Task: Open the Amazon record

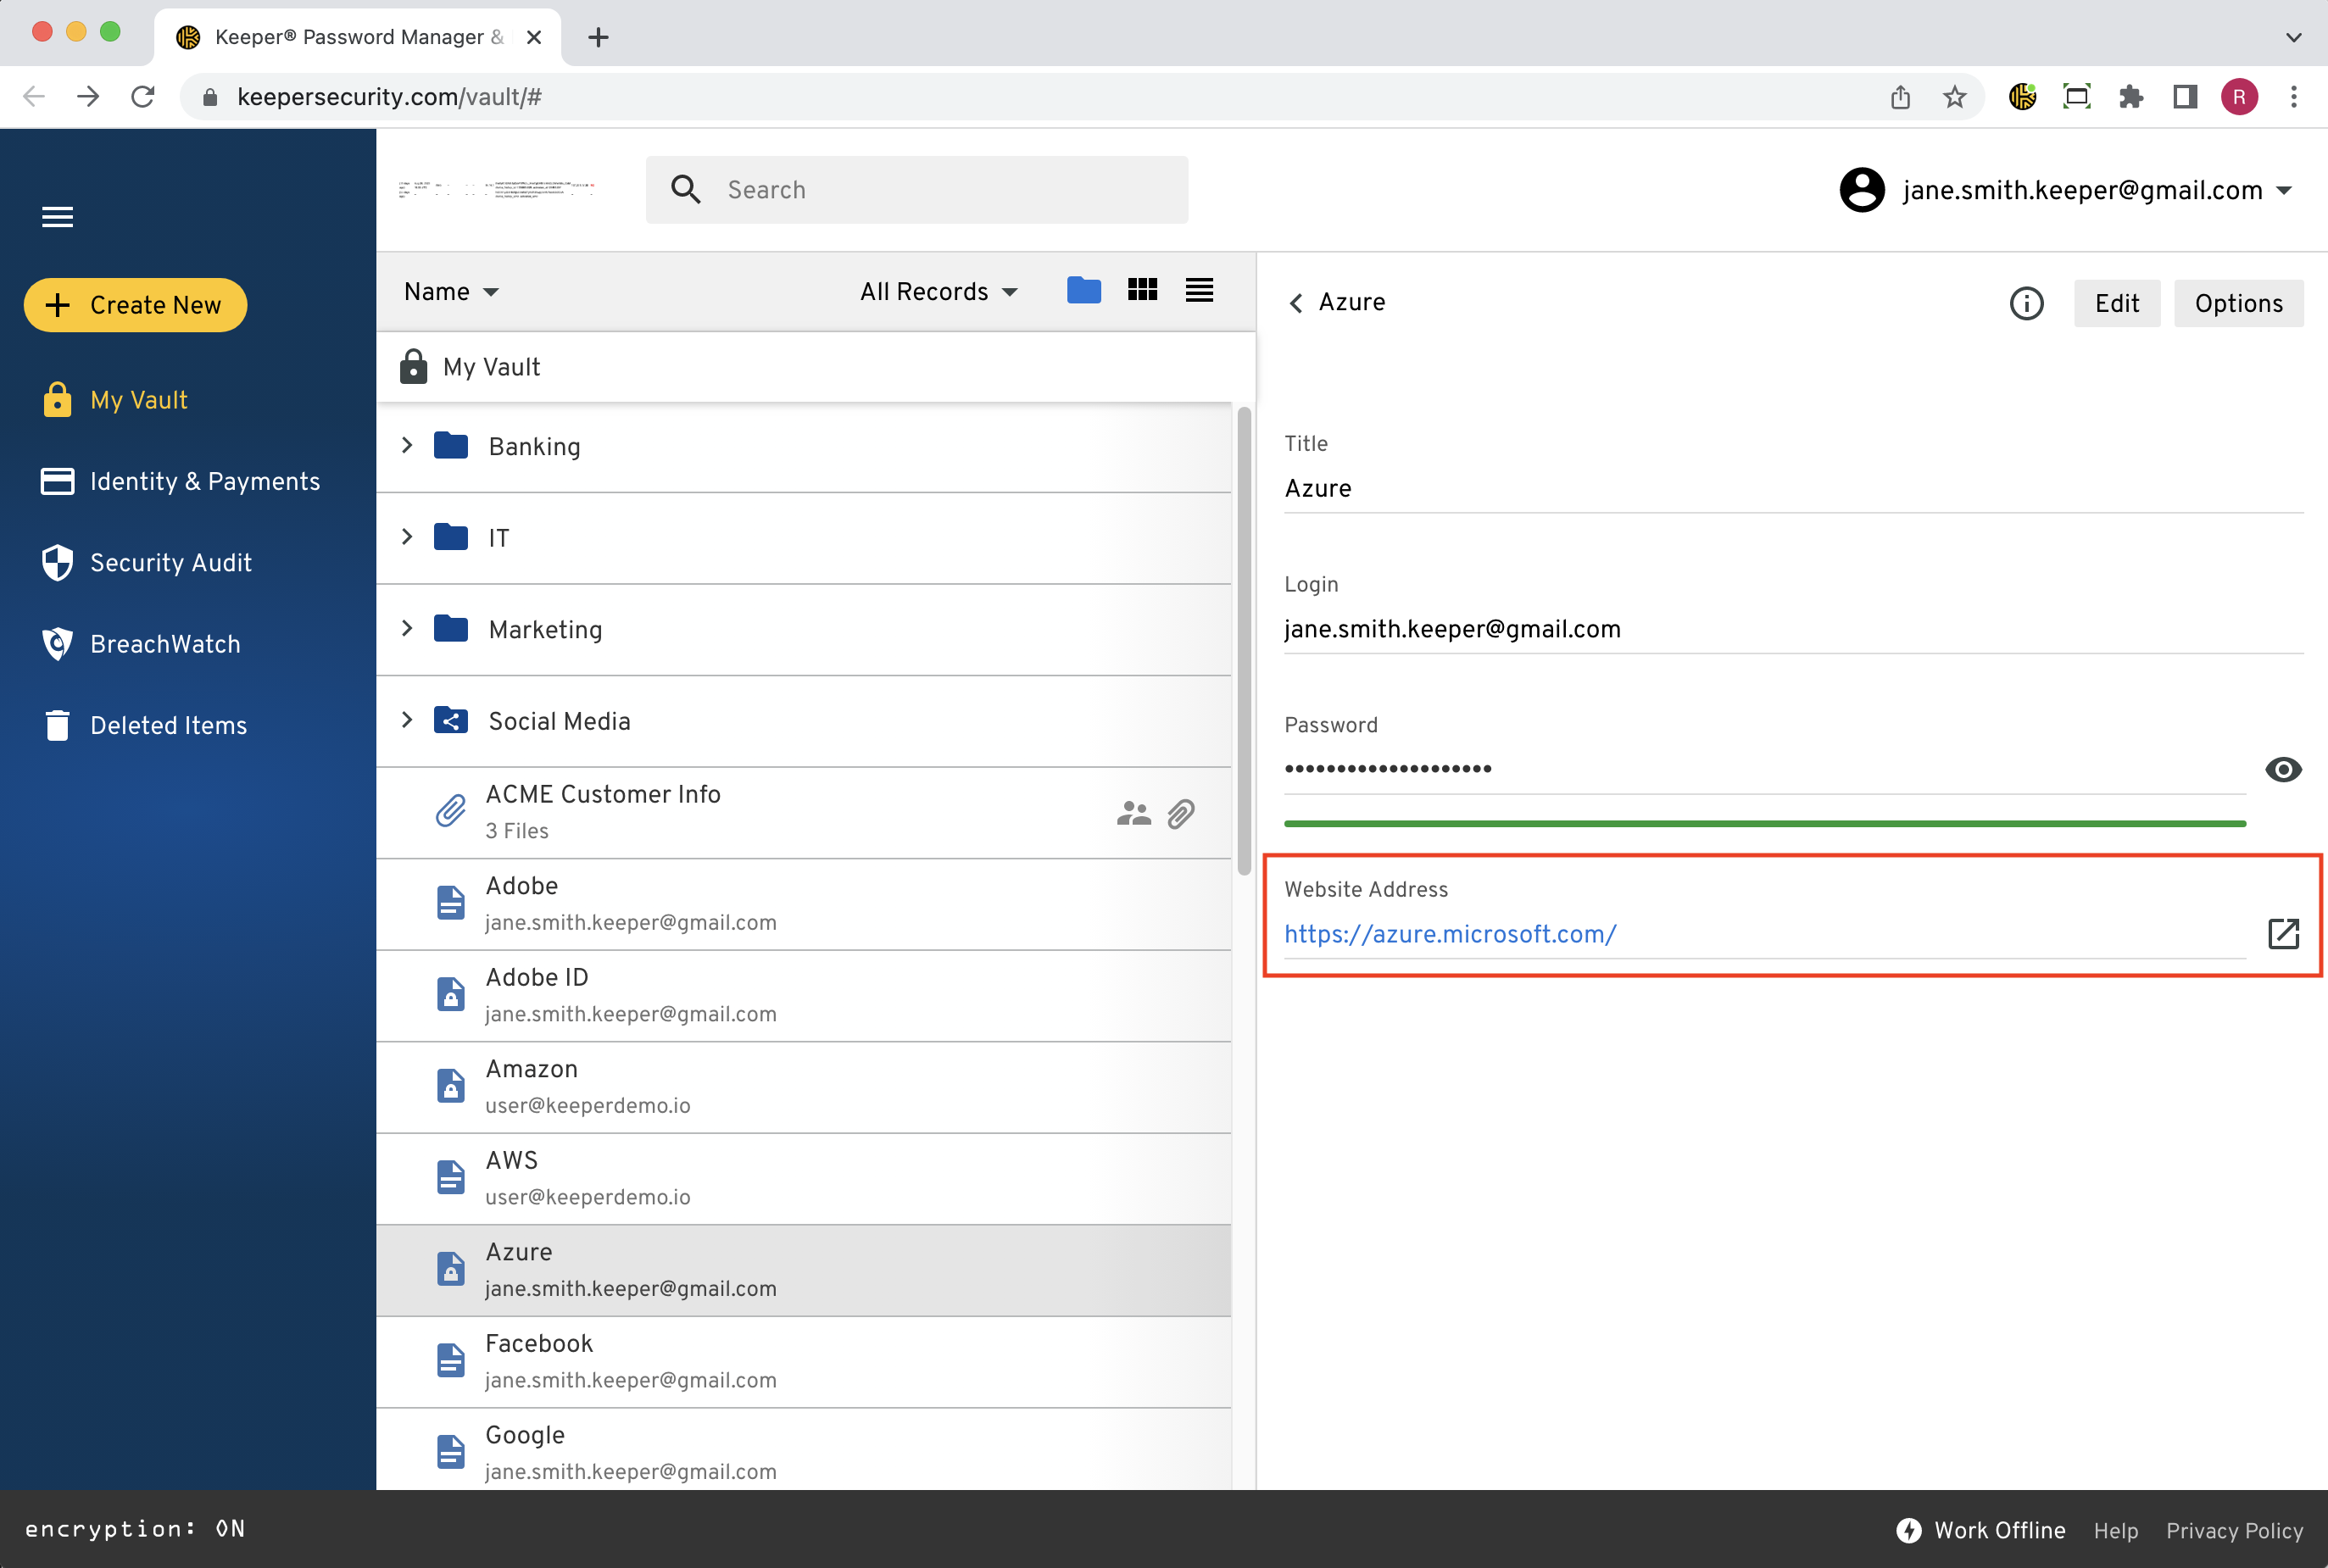Action: pyautogui.click(x=803, y=1087)
